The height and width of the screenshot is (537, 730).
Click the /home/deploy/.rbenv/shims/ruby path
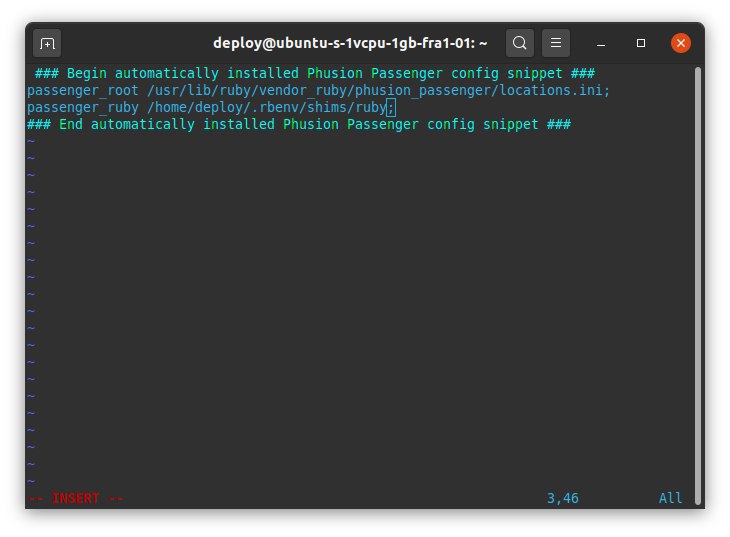(x=267, y=108)
